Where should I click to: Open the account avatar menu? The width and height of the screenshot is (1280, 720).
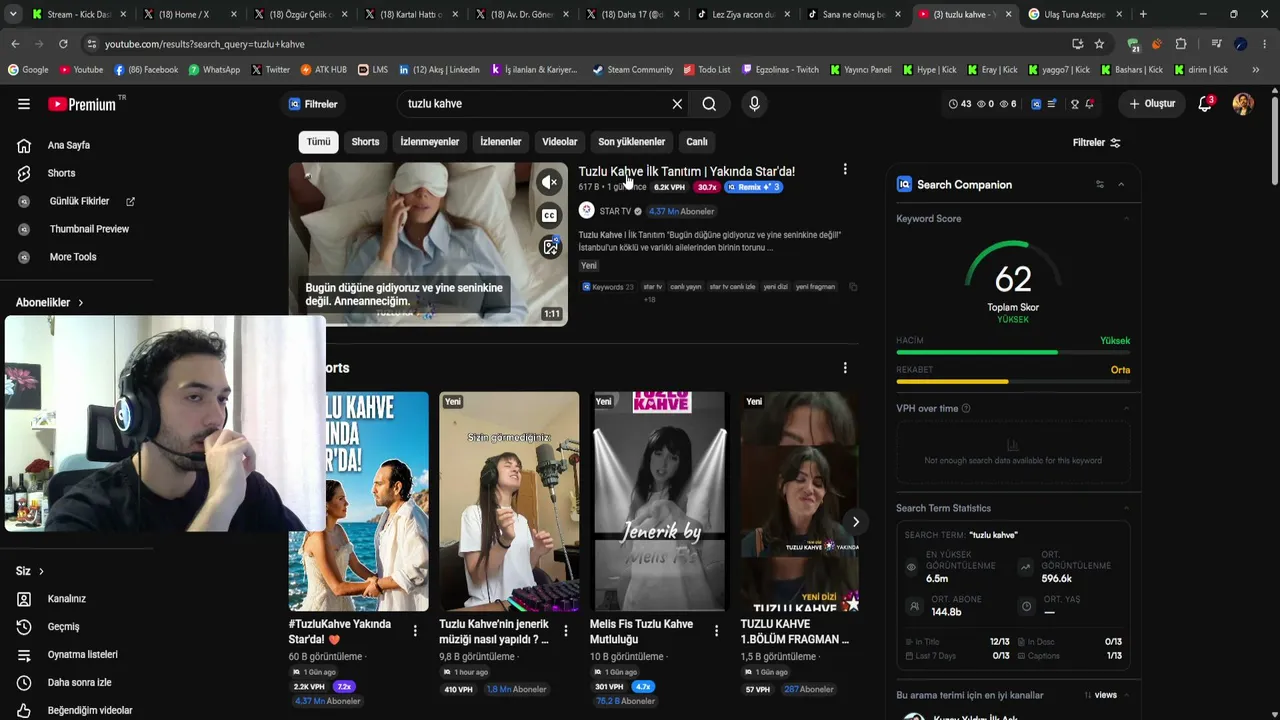[1243, 104]
